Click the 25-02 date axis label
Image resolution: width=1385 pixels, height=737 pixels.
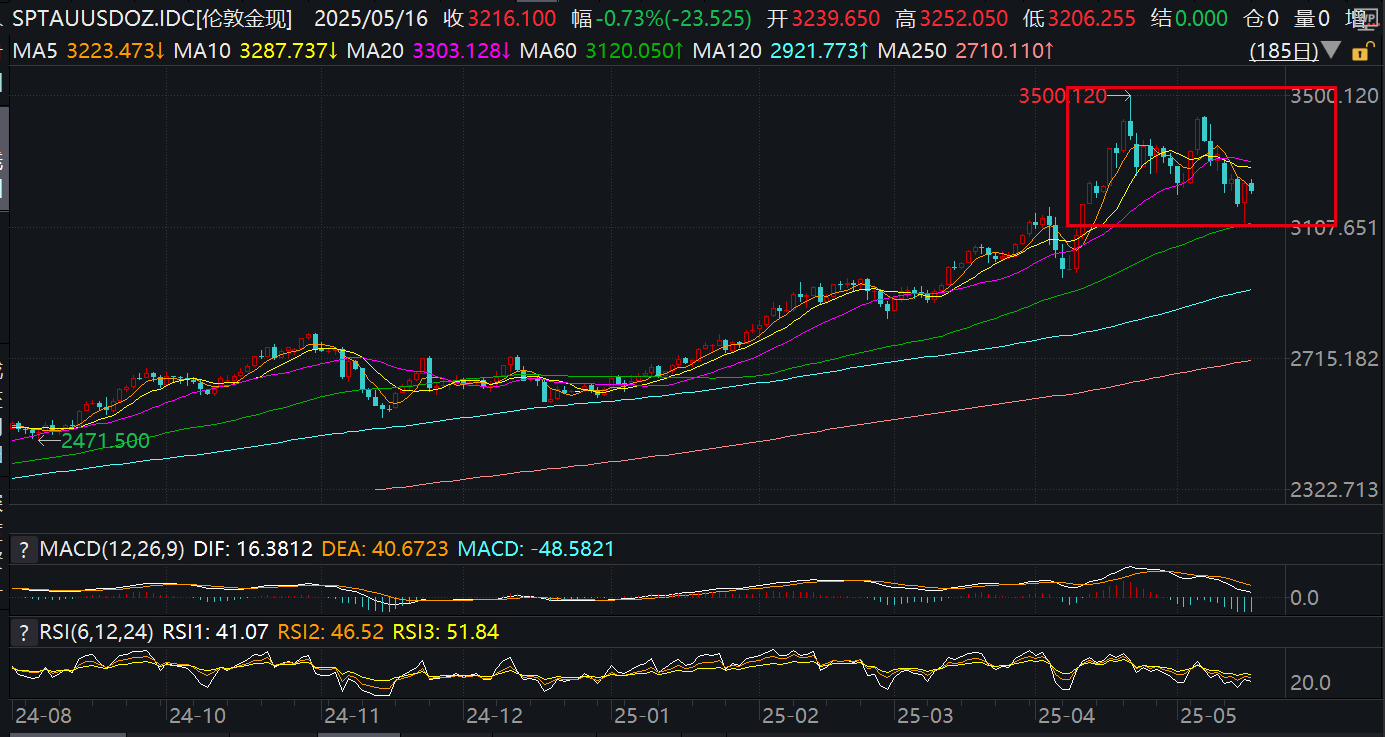click(x=791, y=717)
